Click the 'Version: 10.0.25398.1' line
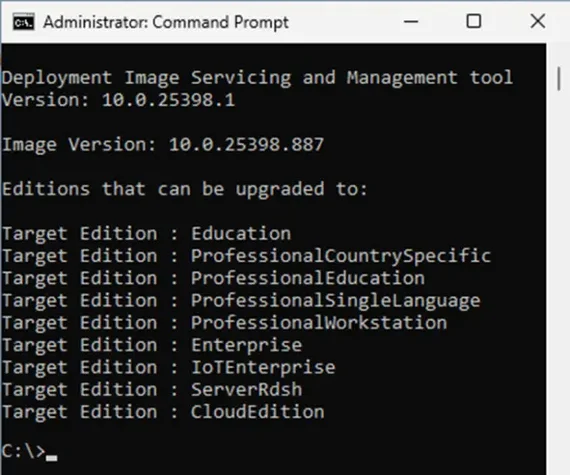Viewport: 570px width, 475px height. tap(119, 100)
